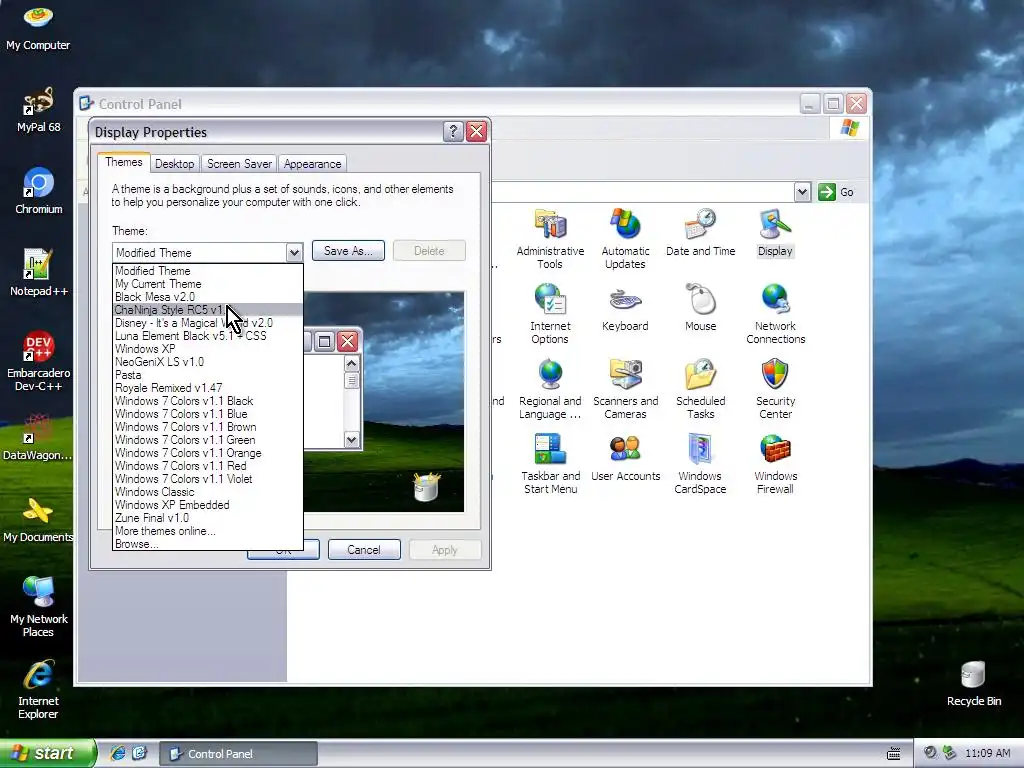Choose Luna Element Black v5.1 theme
This screenshot has height=768, width=1024.
tap(208, 336)
